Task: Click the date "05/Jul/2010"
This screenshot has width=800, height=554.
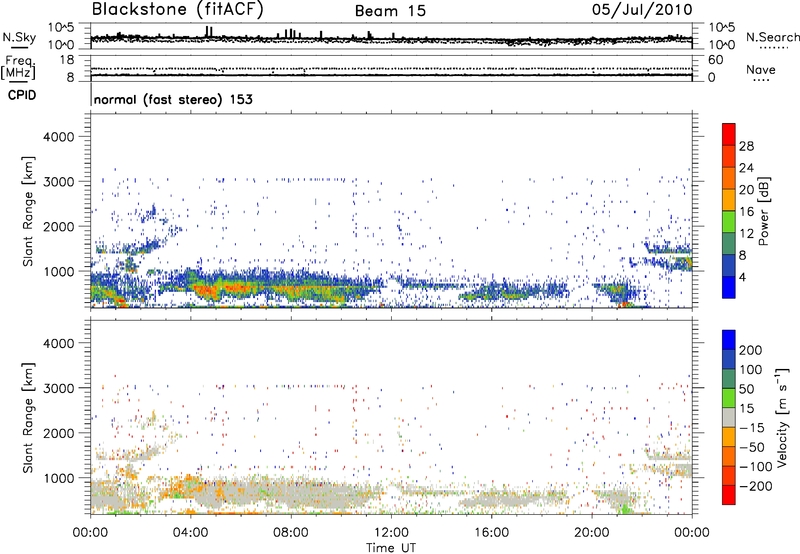Action: coord(642,10)
